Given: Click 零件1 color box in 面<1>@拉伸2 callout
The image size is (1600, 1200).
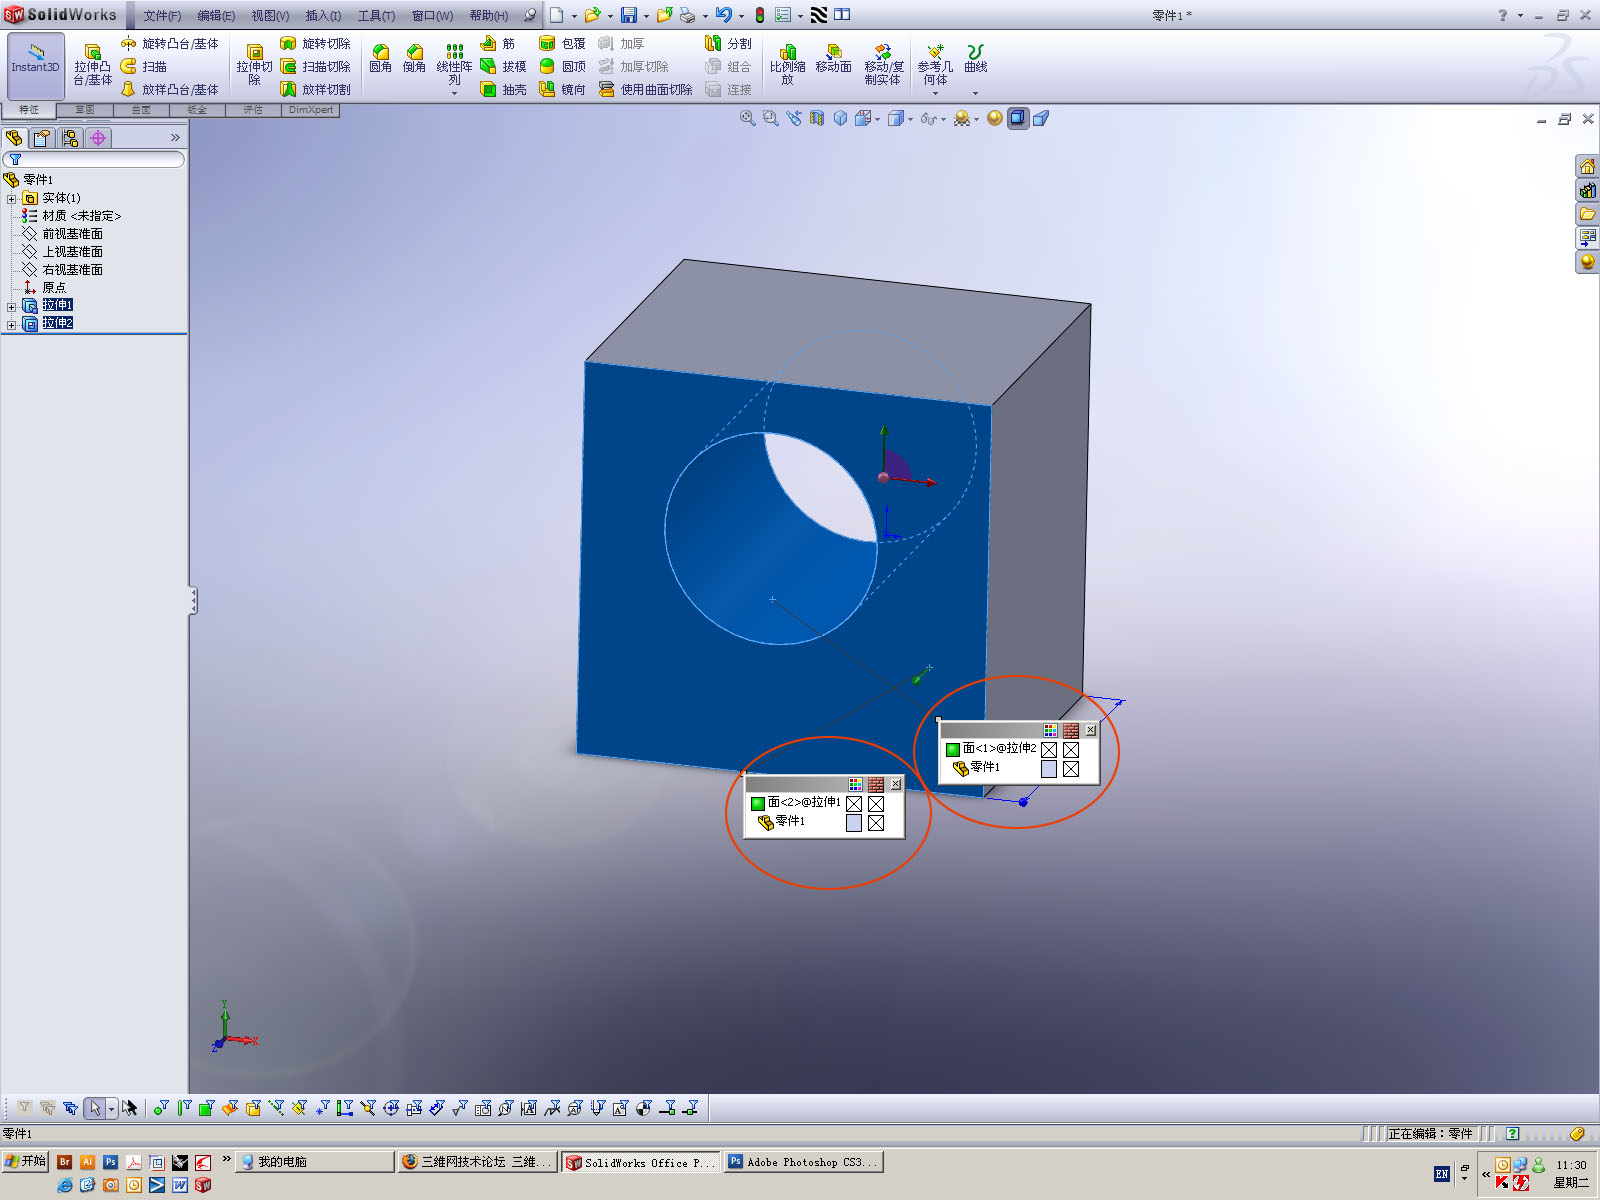Looking at the screenshot, I should click(x=1049, y=769).
